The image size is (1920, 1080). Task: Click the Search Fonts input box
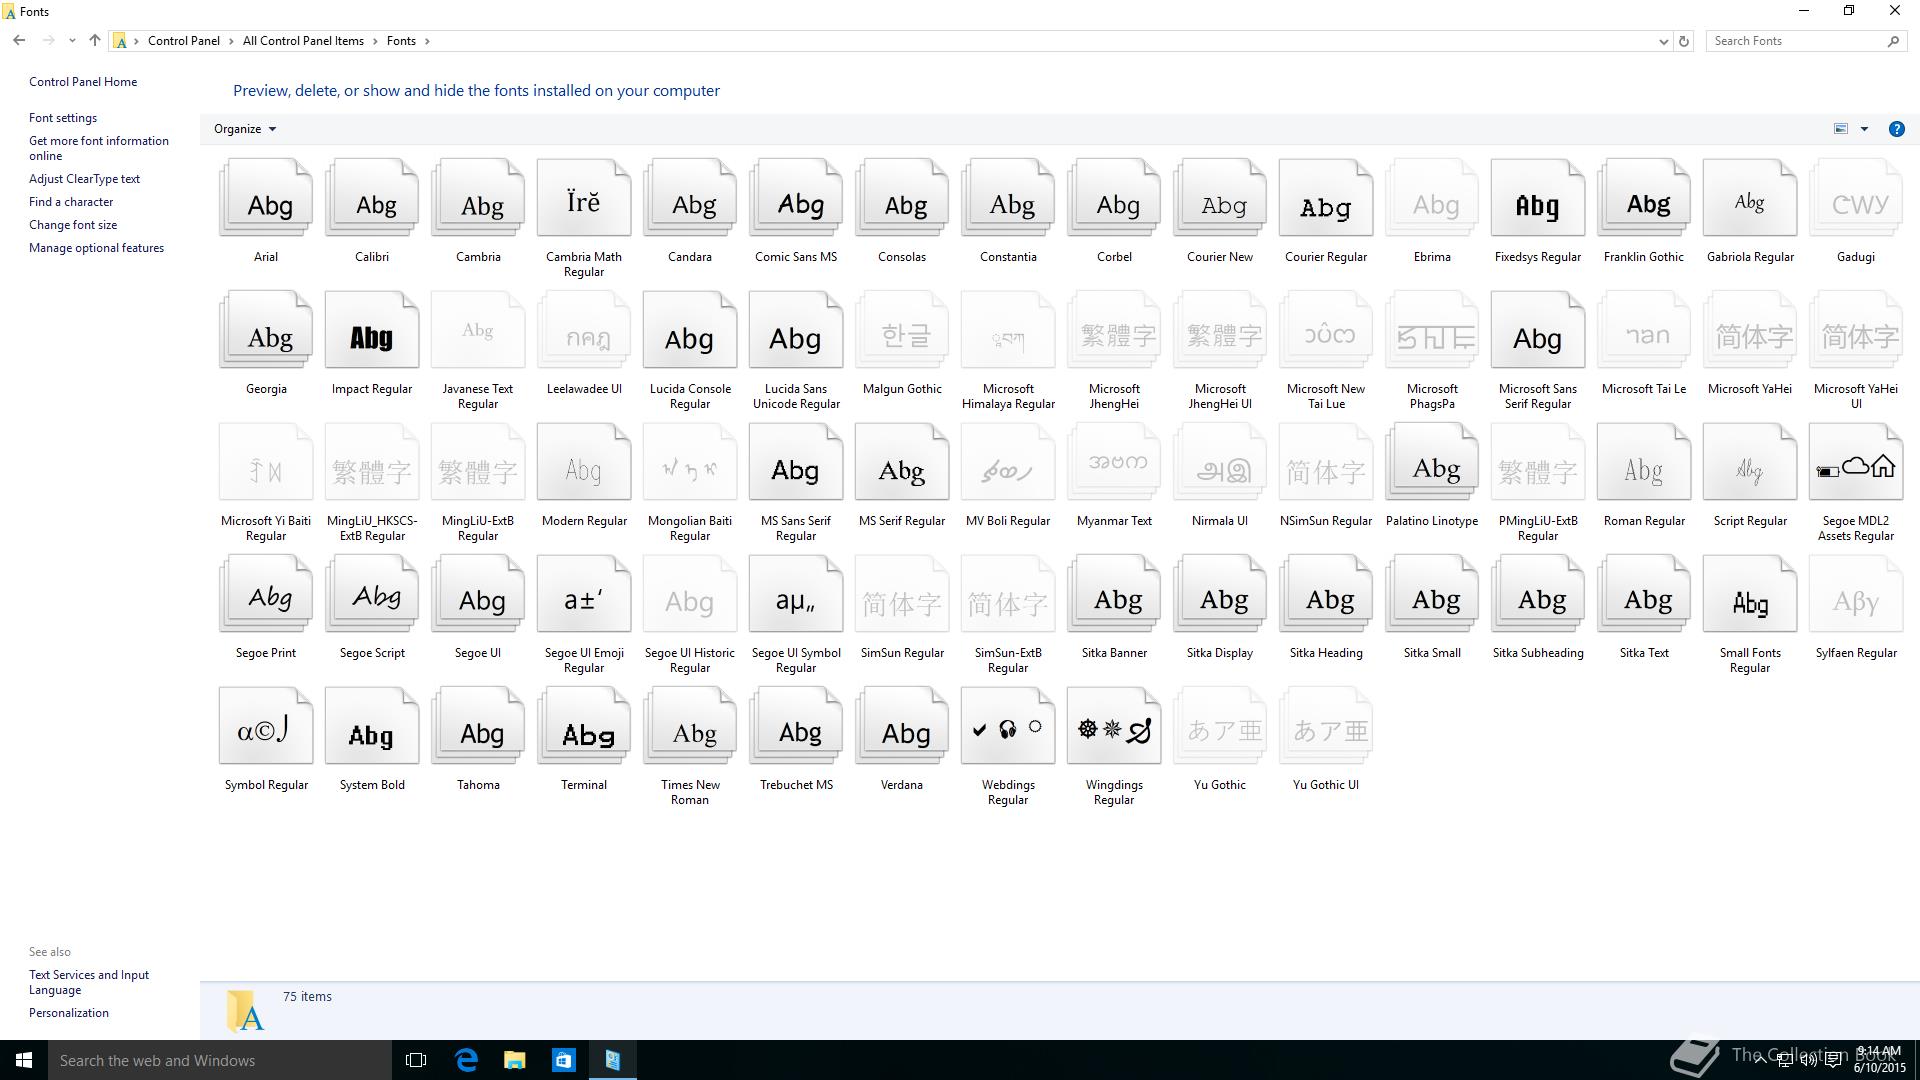pyautogui.click(x=1795, y=41)
